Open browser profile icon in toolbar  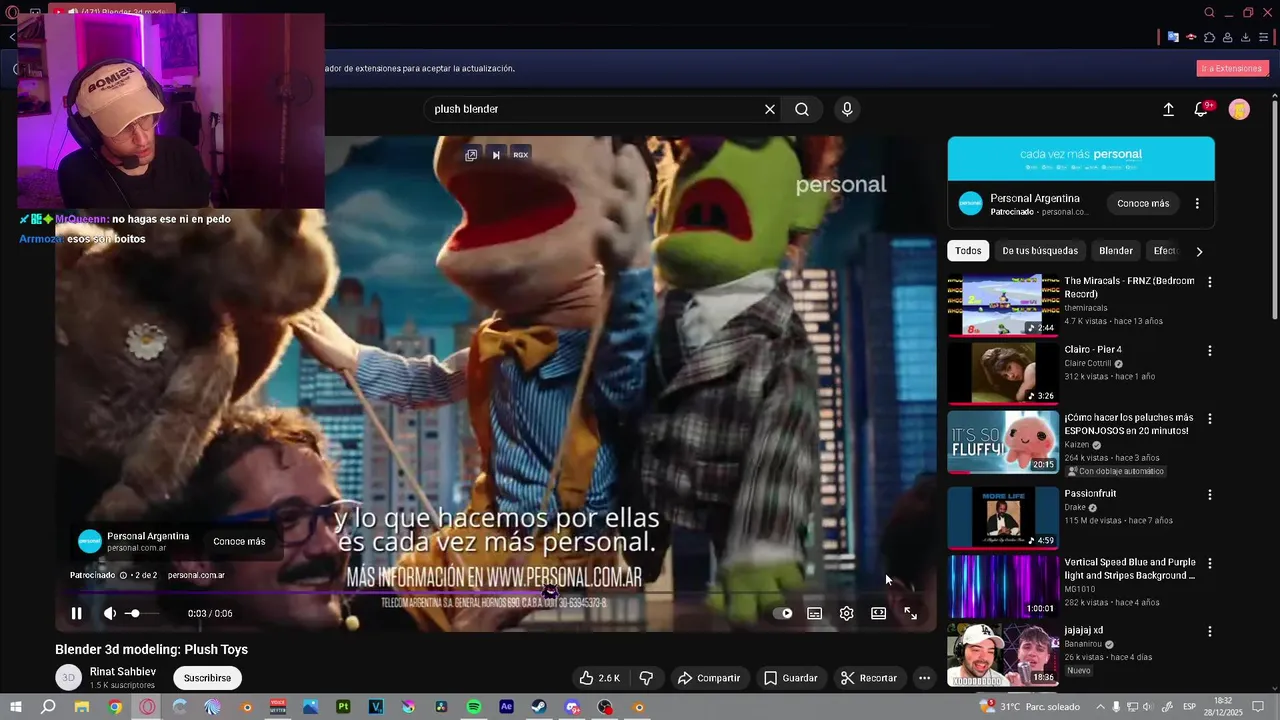coord(1227,38)
